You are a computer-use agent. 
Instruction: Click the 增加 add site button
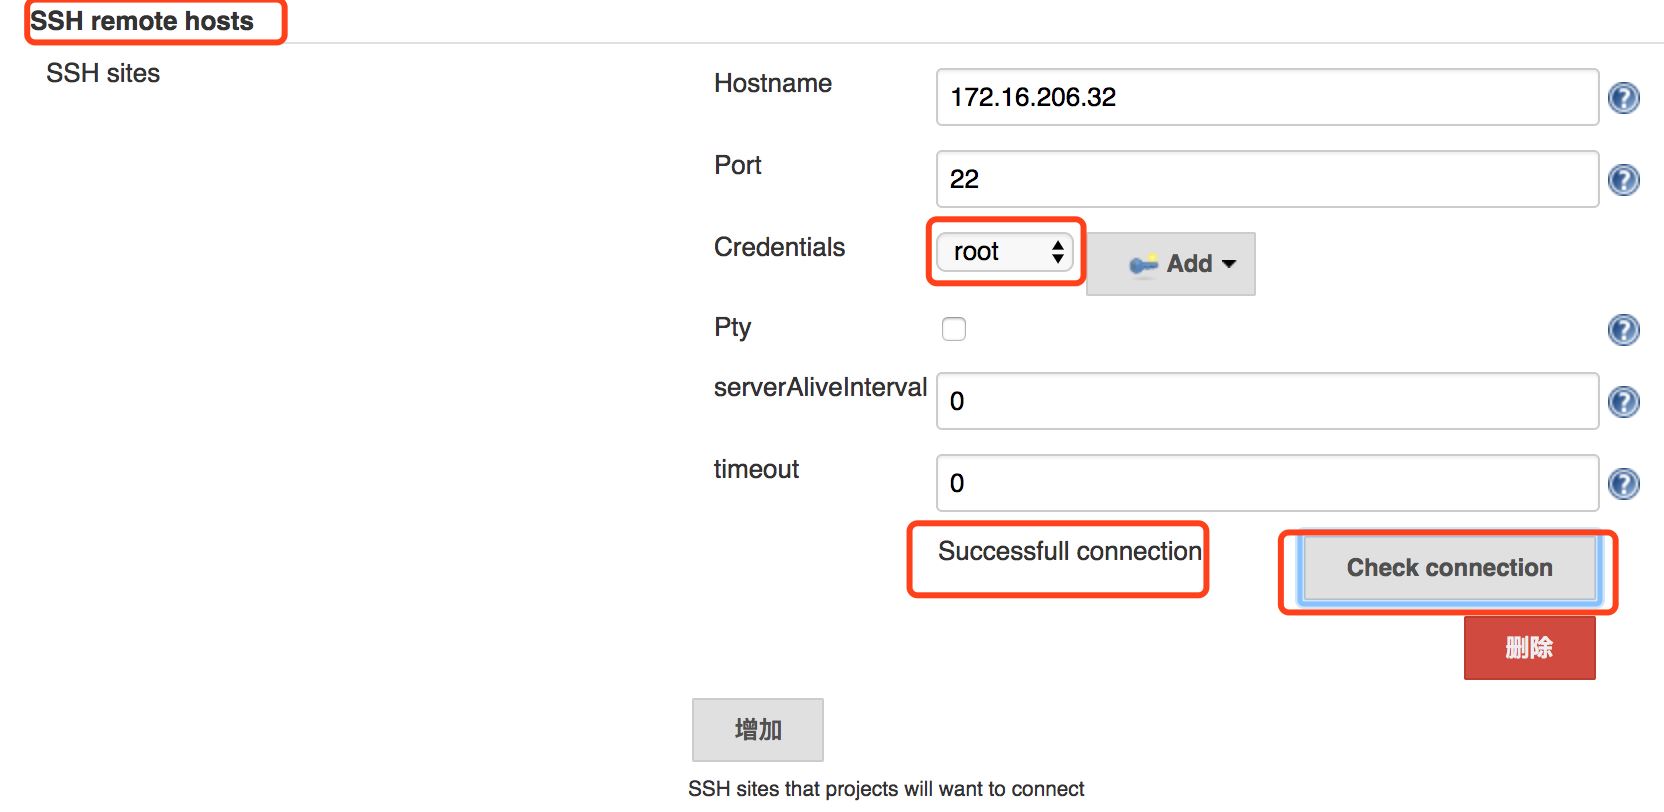pos(758,730)
